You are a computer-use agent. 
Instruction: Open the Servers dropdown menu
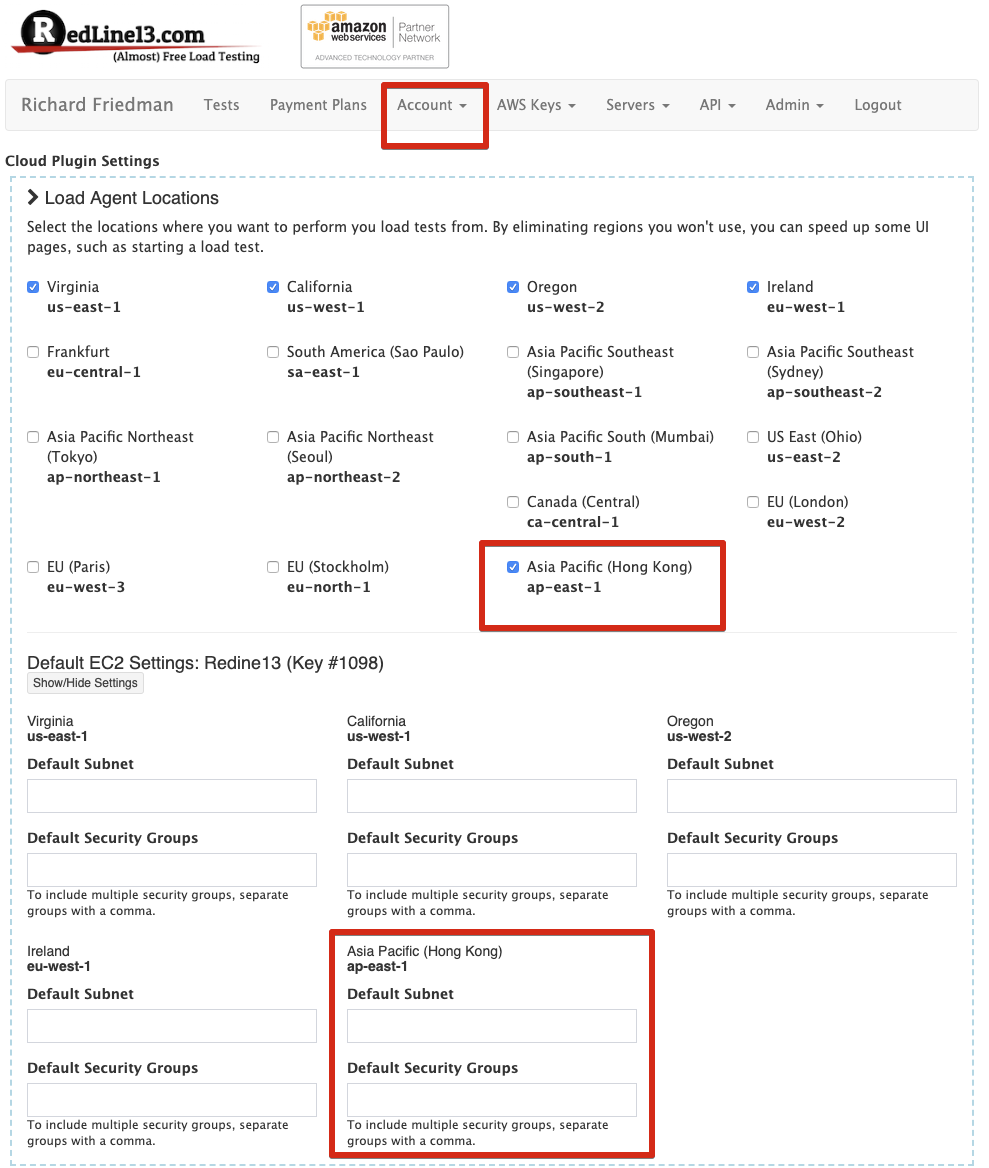(637, 105)
